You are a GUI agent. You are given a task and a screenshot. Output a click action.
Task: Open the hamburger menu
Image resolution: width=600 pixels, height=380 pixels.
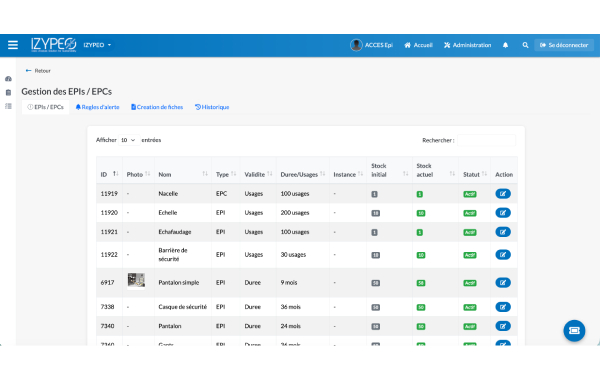pos(13,45)
